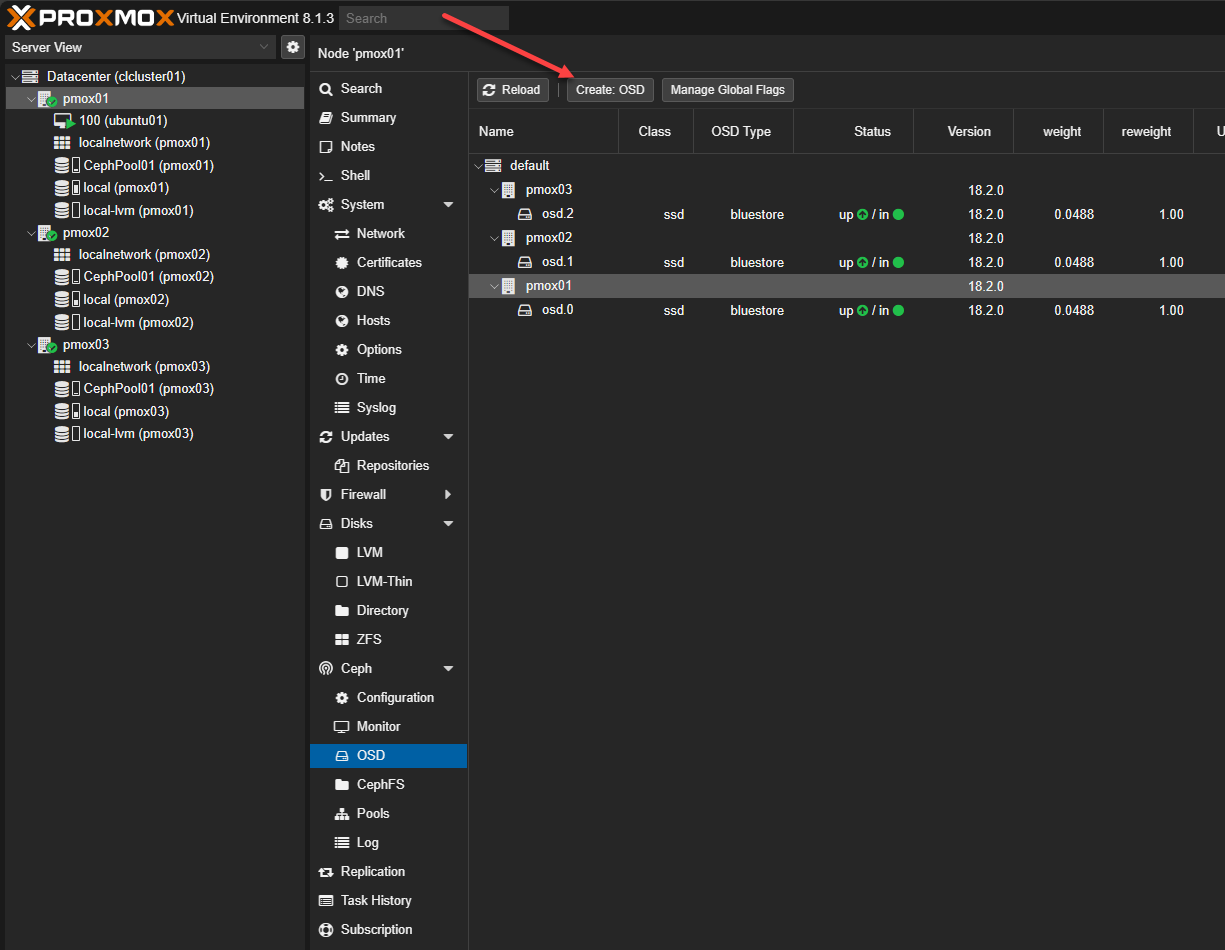The height and width of the screenshot is (950, 1225).
Task: Go to the Shell menu entry
Action: pyautogui.click(x=355, y=176)
